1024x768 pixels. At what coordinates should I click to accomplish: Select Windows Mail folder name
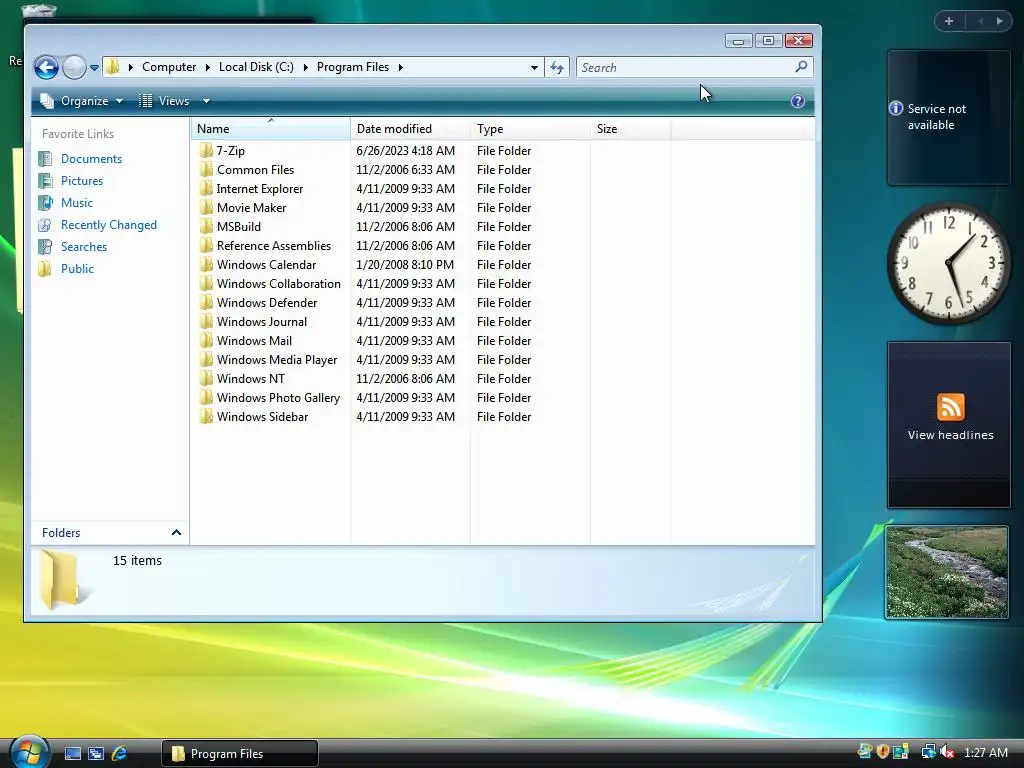254,340
